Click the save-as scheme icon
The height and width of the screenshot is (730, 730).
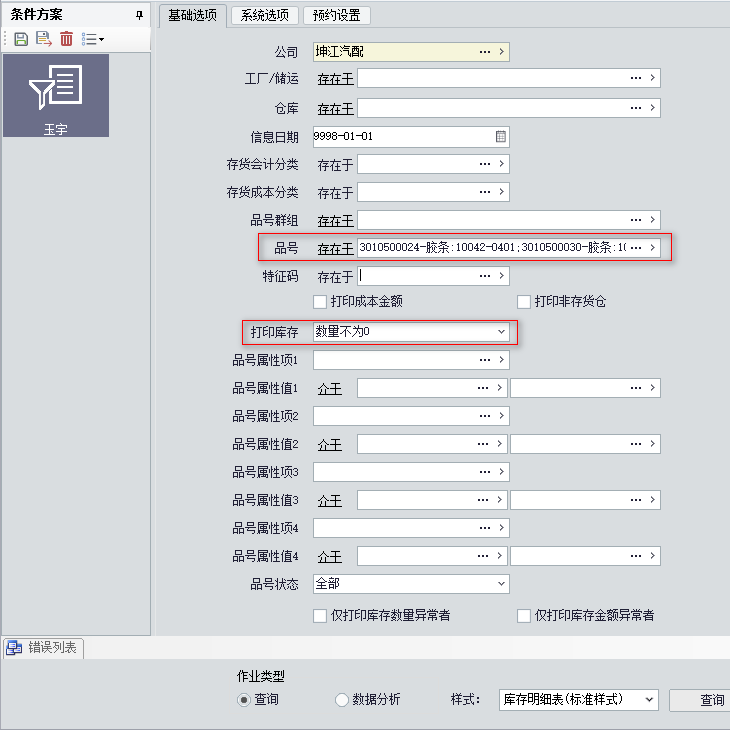click(x=44, y=39)
